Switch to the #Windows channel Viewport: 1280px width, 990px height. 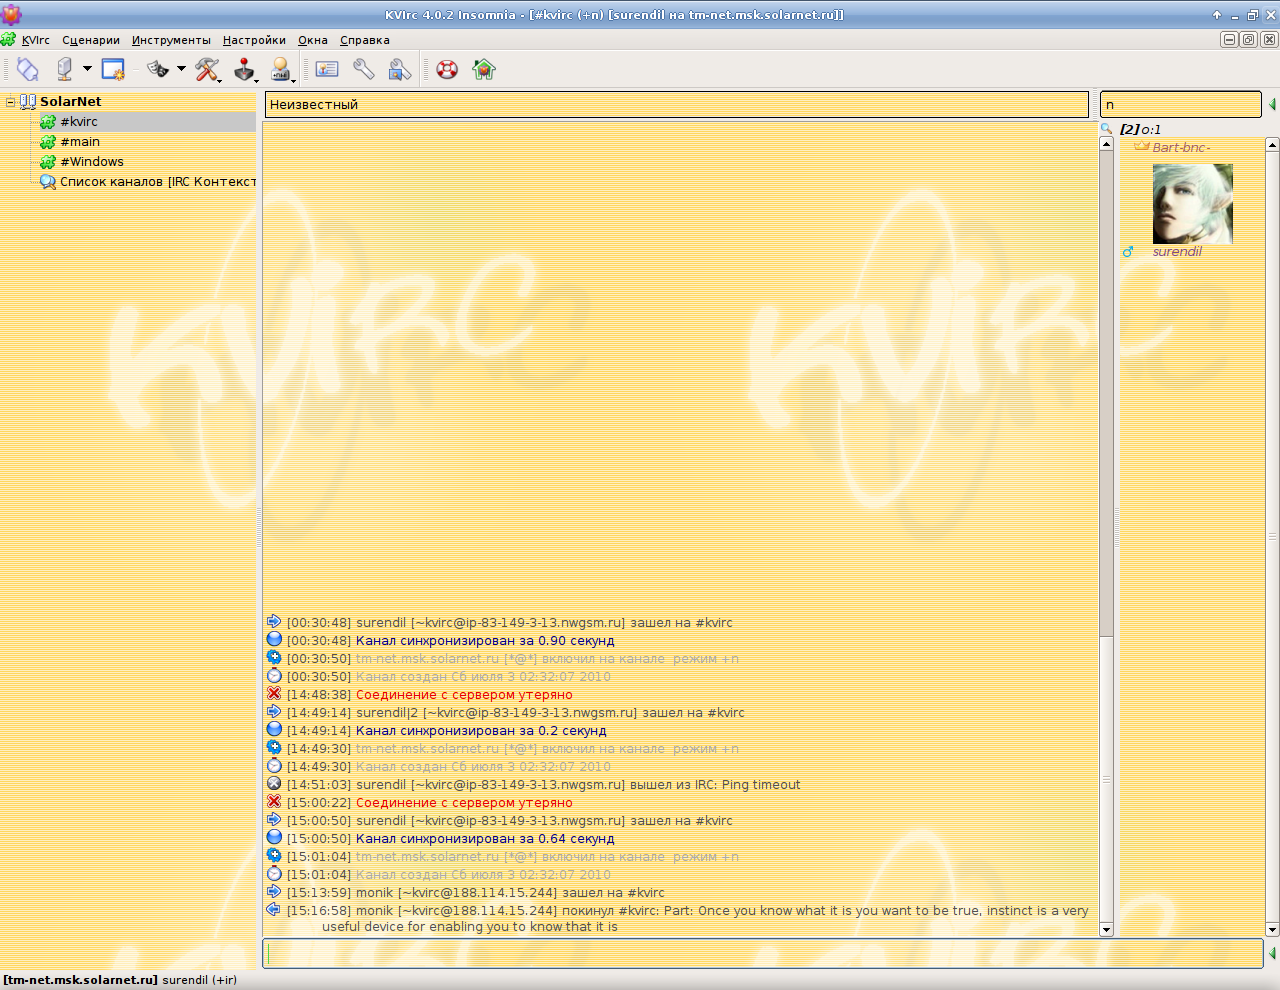click(x=92, y=162)
